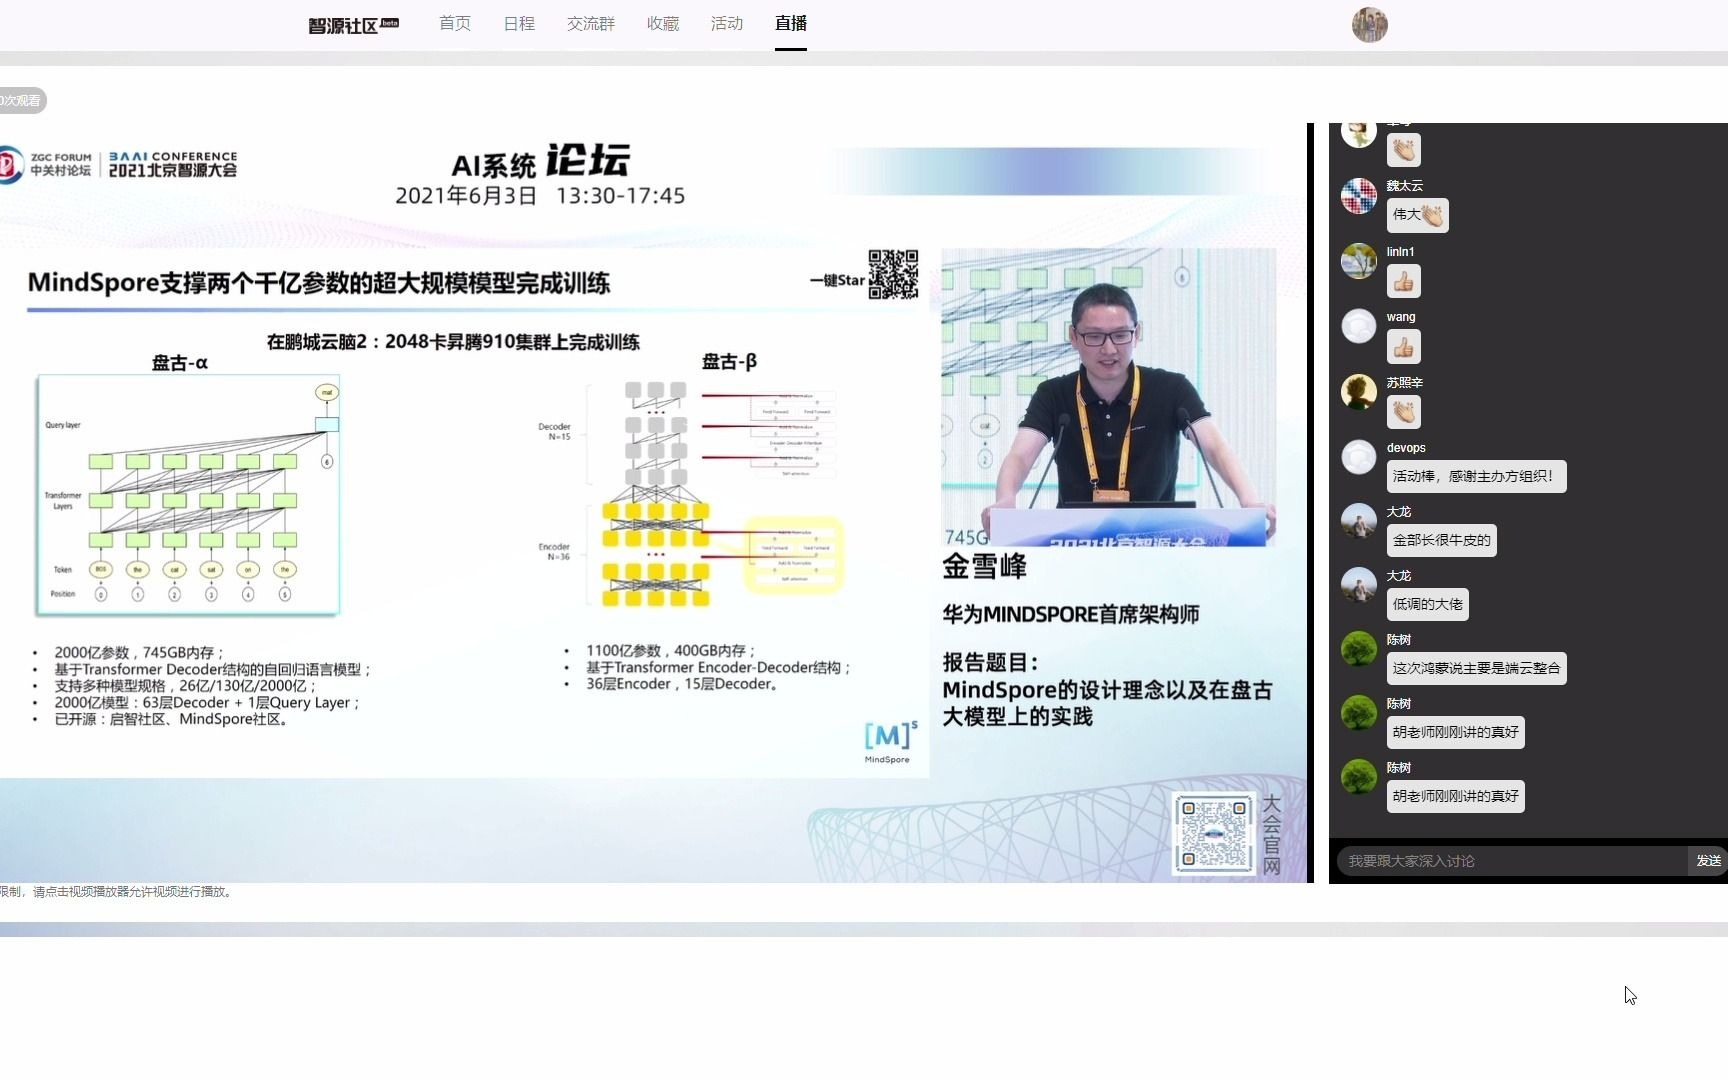Click the MindSpore logo on slide
Image resolution: width=1728 pixels, height=1080 pixels.
click(888, 741)
